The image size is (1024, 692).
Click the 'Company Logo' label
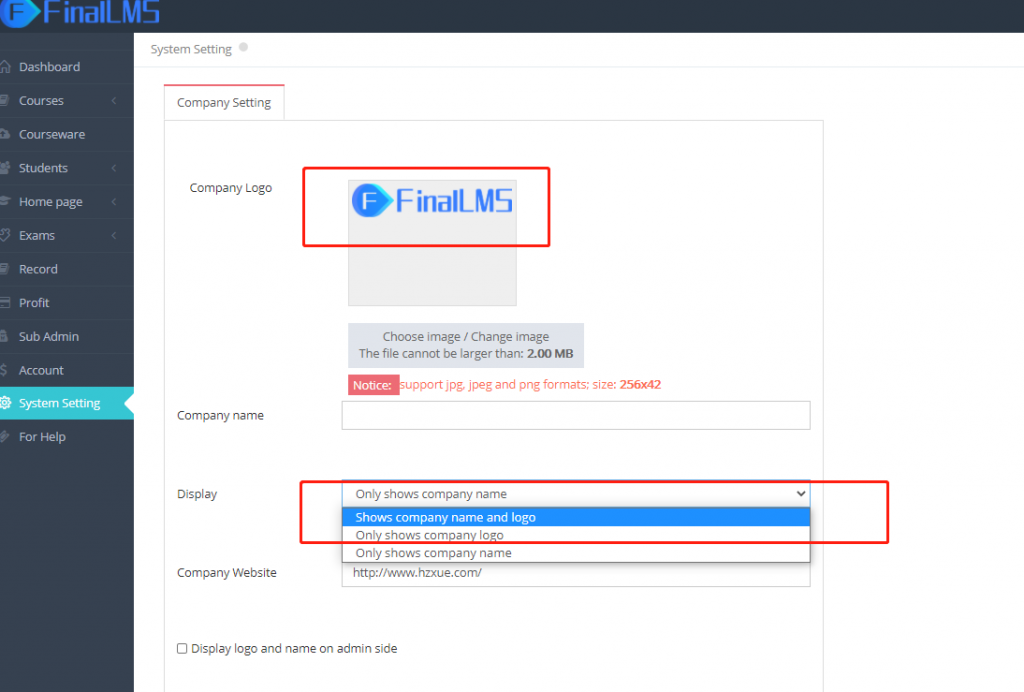pyautogui.click(x=231, y=188)
